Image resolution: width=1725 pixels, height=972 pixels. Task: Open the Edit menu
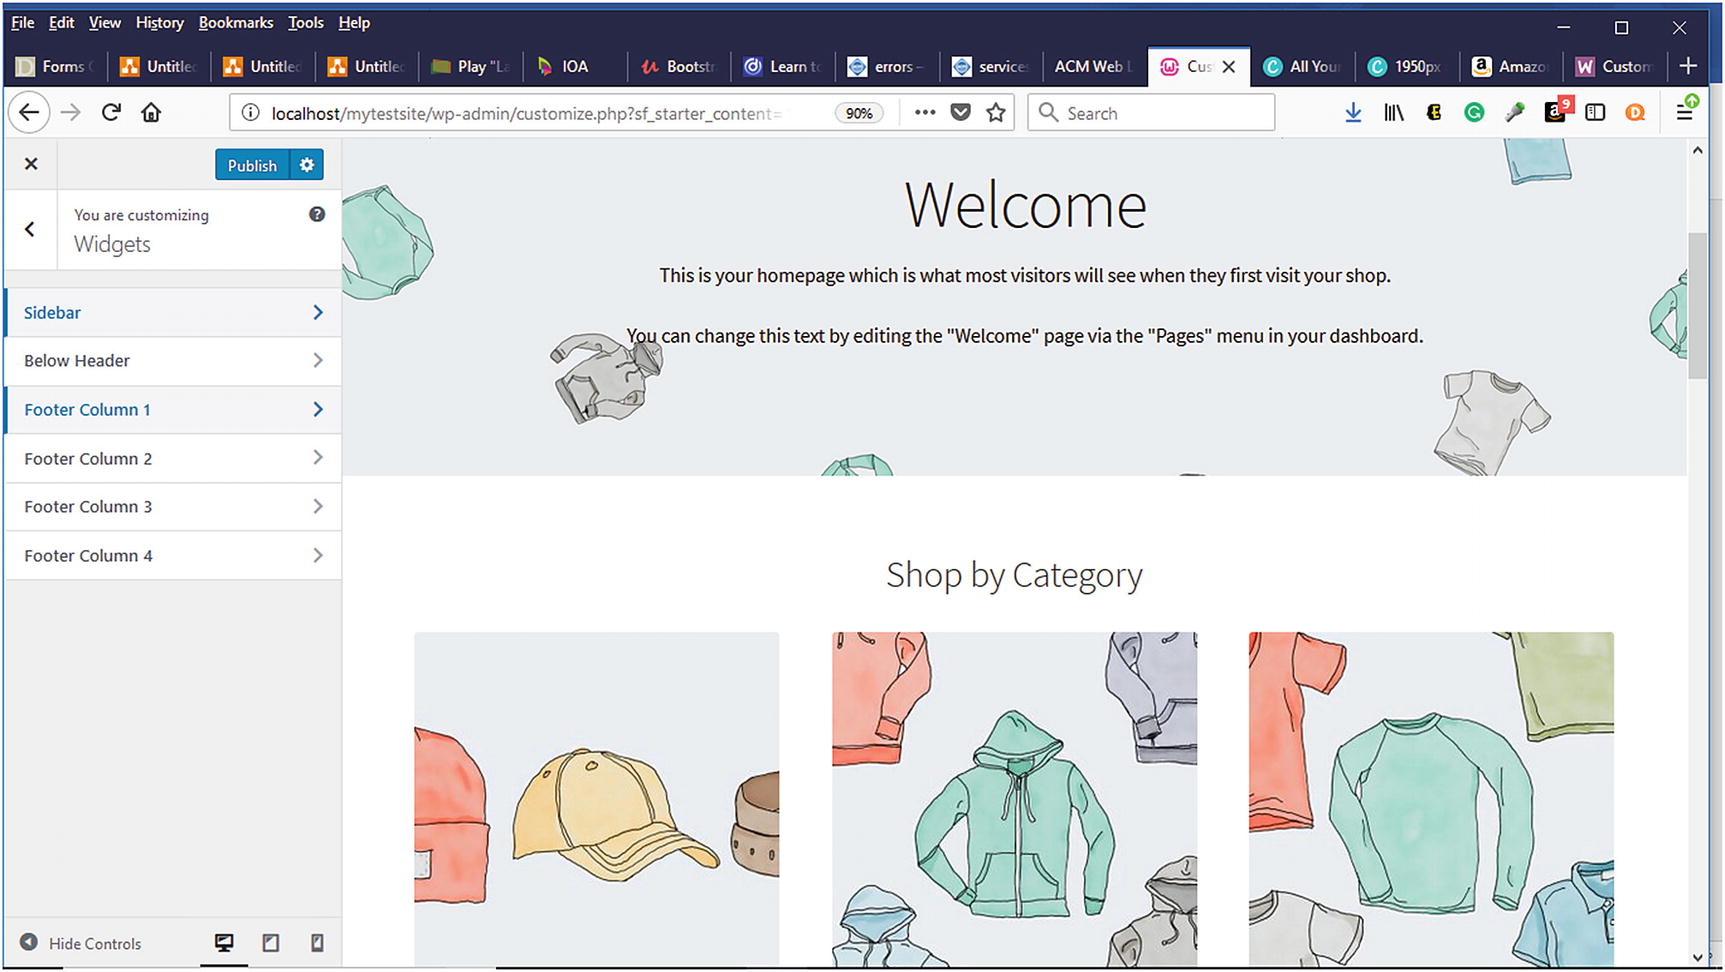pos(61,22)
